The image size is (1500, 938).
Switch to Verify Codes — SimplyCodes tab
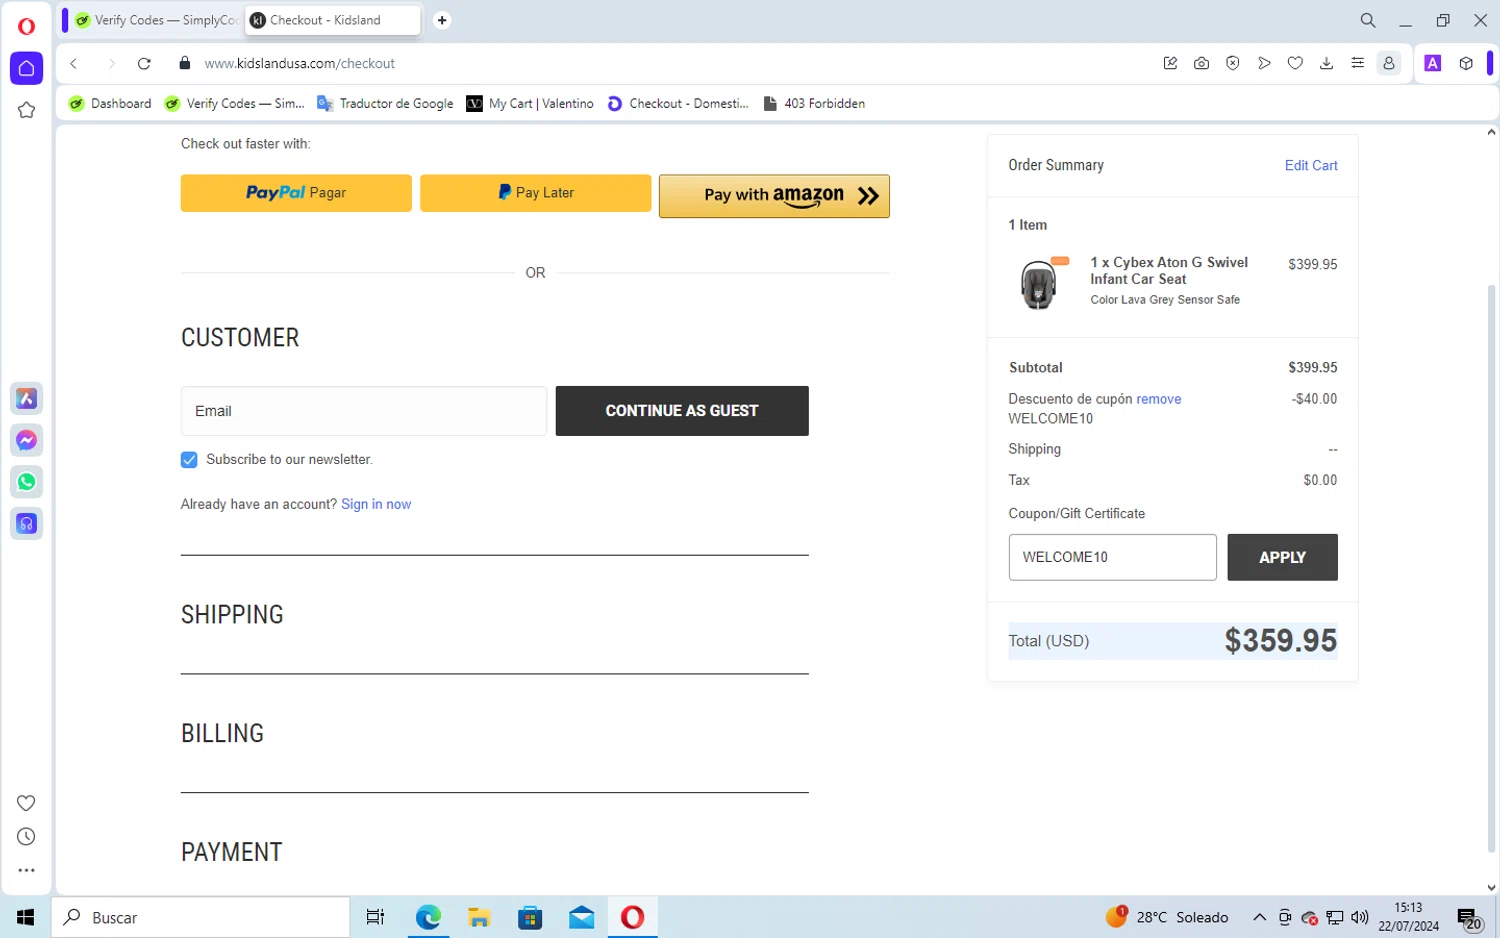tap(156, 20)
